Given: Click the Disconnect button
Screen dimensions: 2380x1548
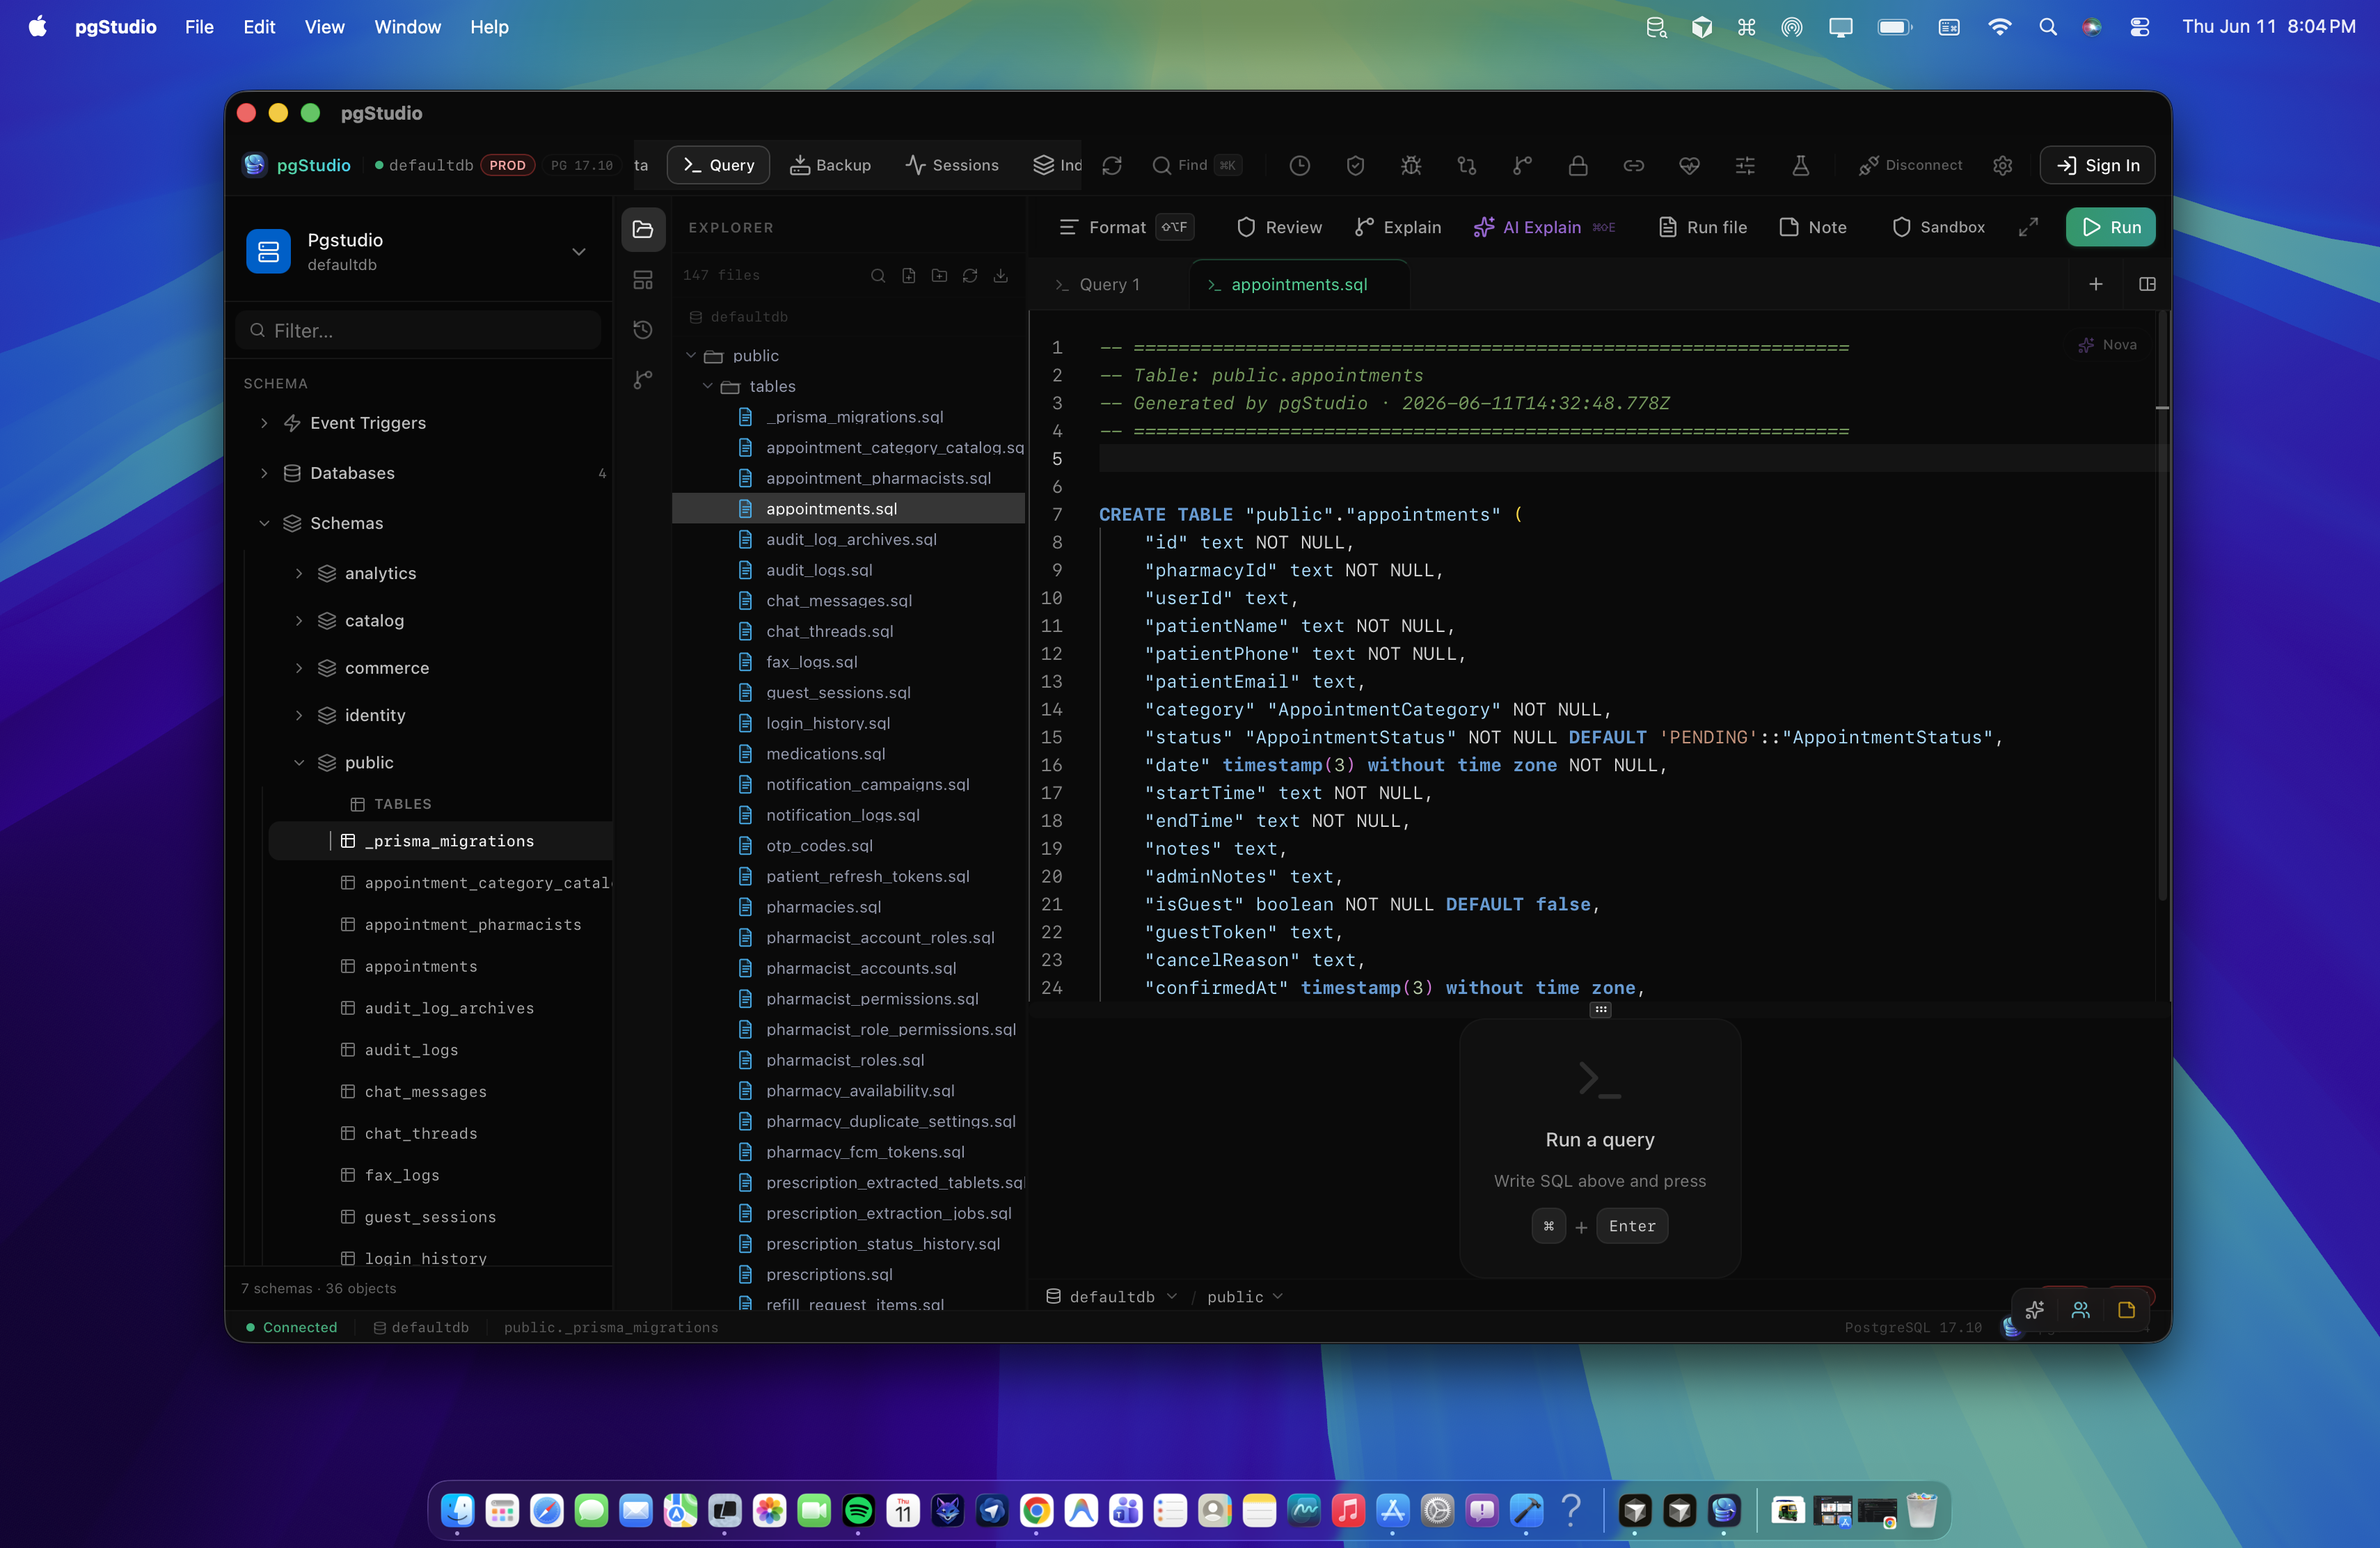Looking at the screenshot, I should pos(1910,165).
